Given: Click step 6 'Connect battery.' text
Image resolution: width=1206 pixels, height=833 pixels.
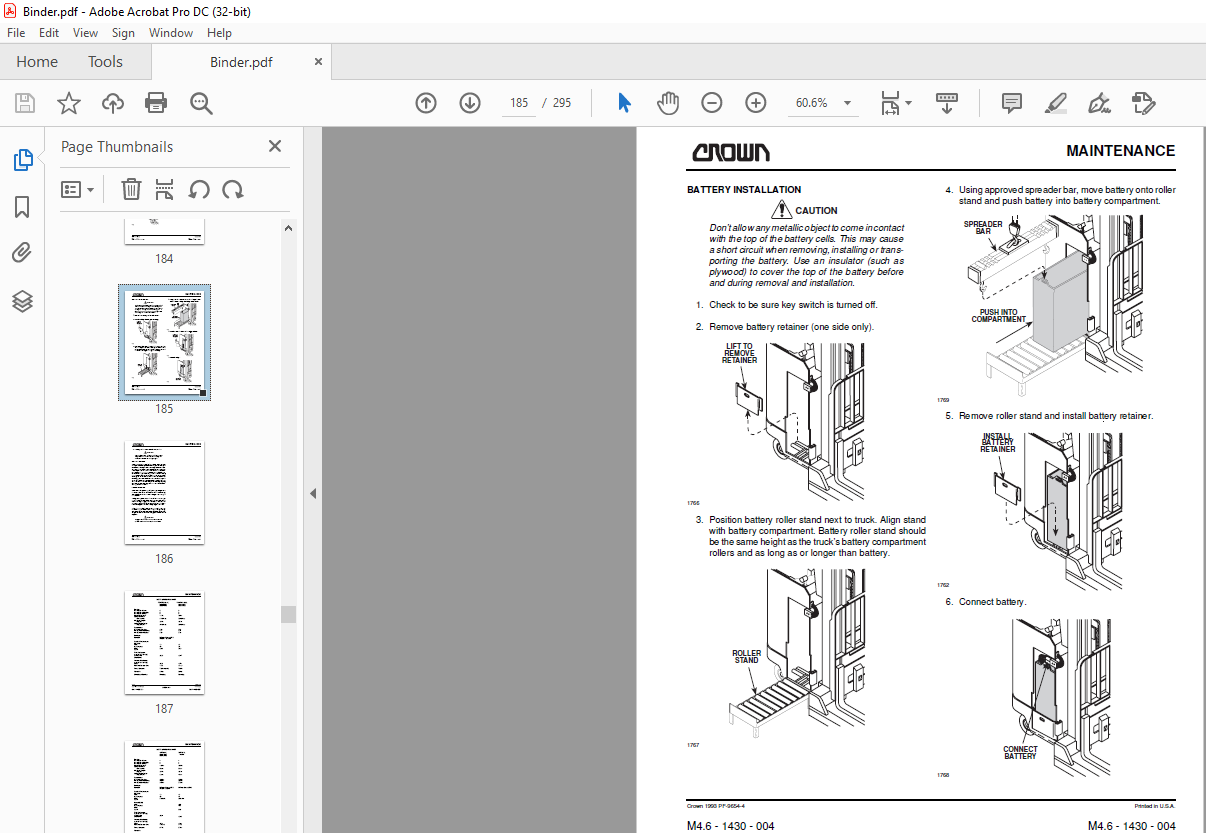Looking at the screenshot, I should pyautogui.click(x=992, y=602).
